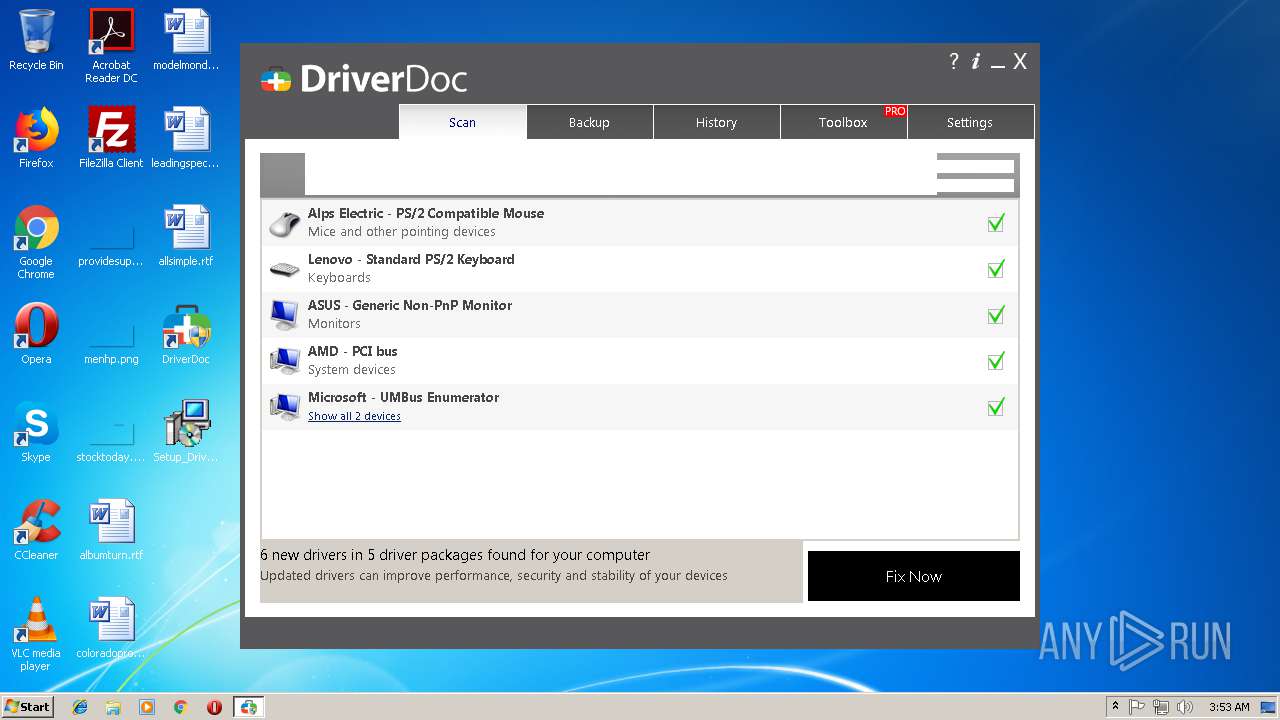
Task: Show hidden tray icons arrow
Action: tap(1115, 707)
